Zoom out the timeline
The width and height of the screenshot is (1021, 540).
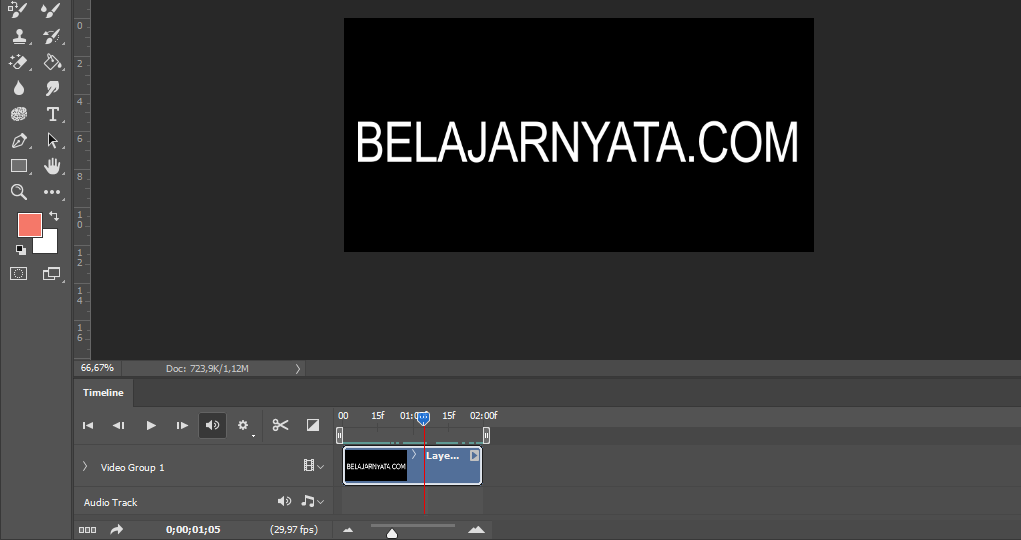tap(348, 530)
